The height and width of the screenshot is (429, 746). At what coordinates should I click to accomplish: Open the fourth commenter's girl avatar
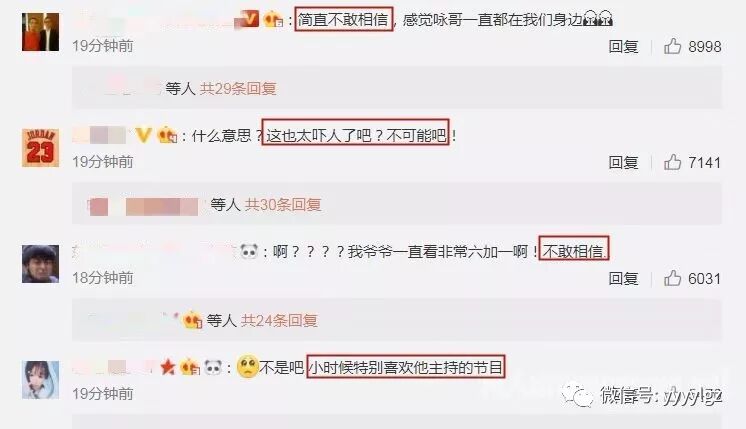(x=40, y=380)
